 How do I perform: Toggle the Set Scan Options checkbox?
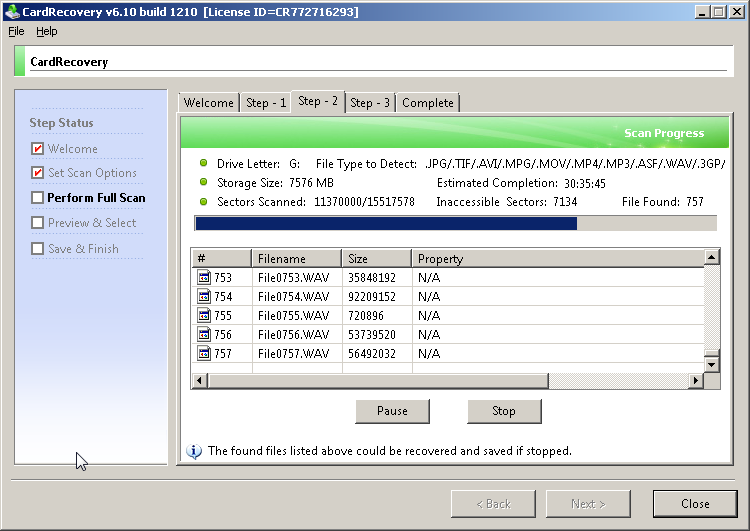click(37, 173)
